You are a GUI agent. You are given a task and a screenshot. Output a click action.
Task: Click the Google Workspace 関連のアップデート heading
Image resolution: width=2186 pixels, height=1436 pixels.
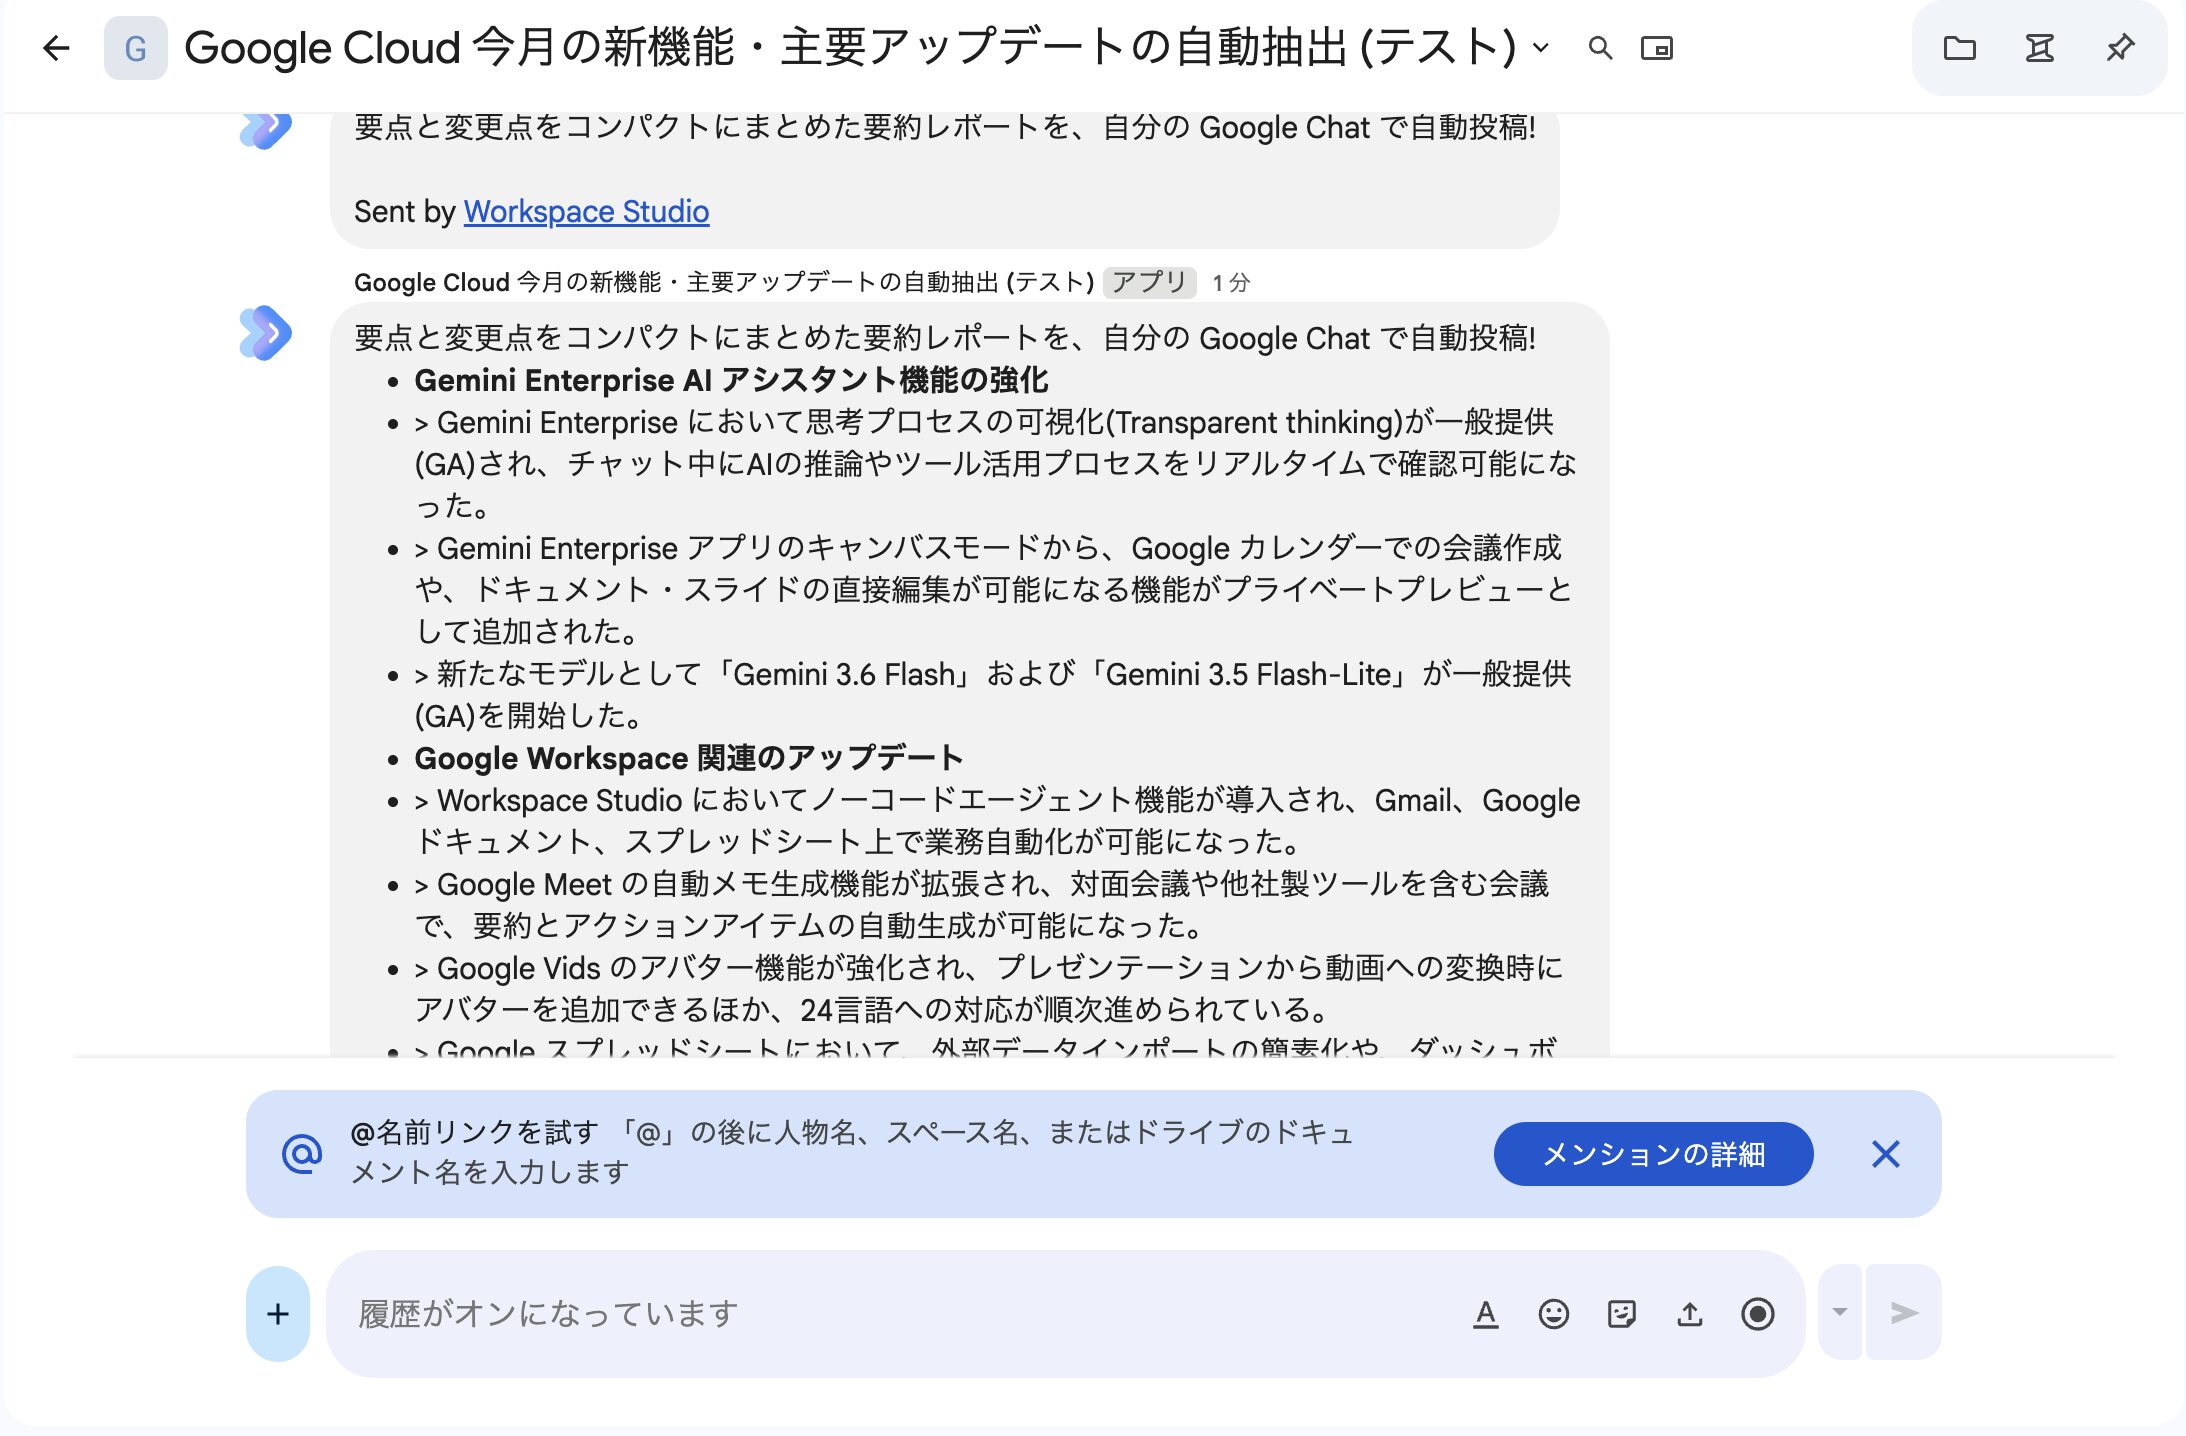tap(689, 758)
